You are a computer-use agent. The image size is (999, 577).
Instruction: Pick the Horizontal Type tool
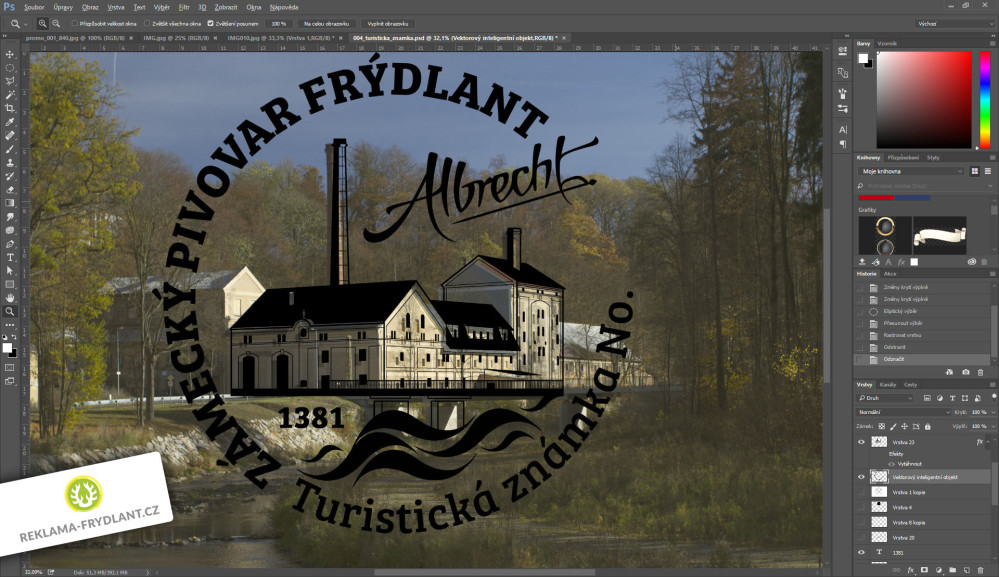click(x=10, y=257)
